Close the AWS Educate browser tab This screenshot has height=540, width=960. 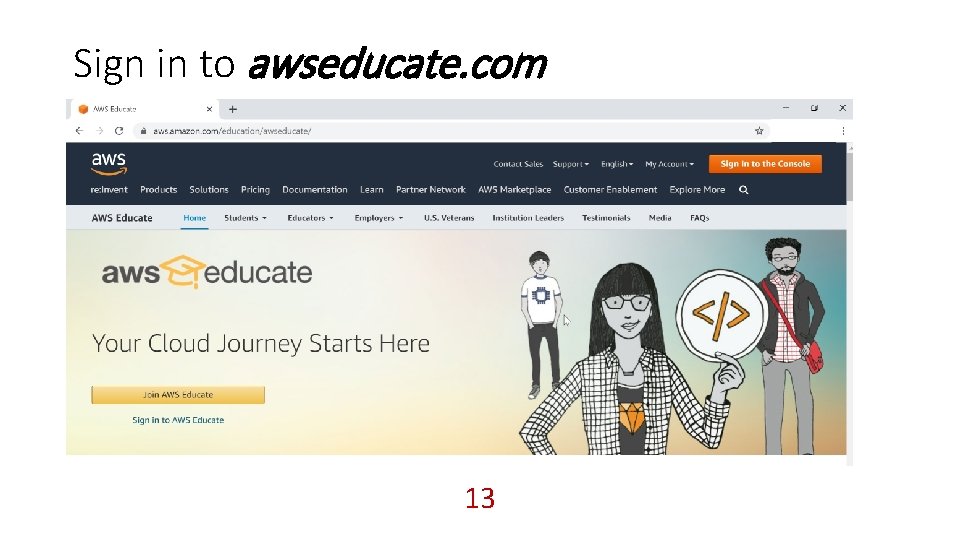pyautogui.click(x=209, y=109)
